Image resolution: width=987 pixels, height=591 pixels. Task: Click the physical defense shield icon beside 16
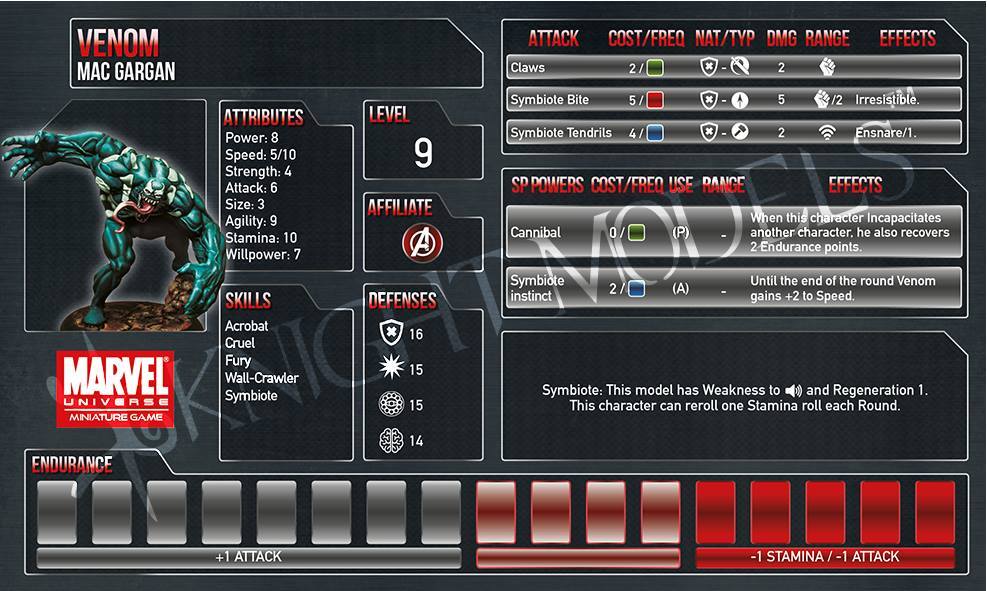coord(391,333)
